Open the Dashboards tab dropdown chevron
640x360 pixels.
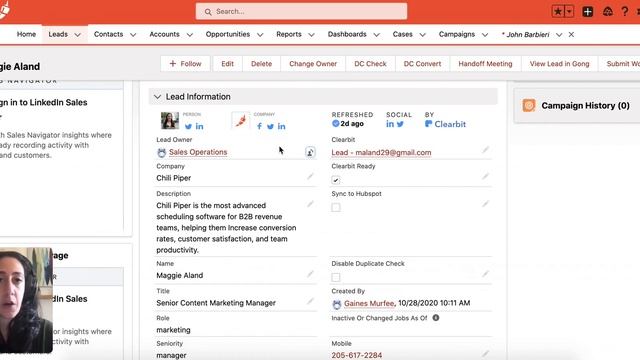pos(377,35)
